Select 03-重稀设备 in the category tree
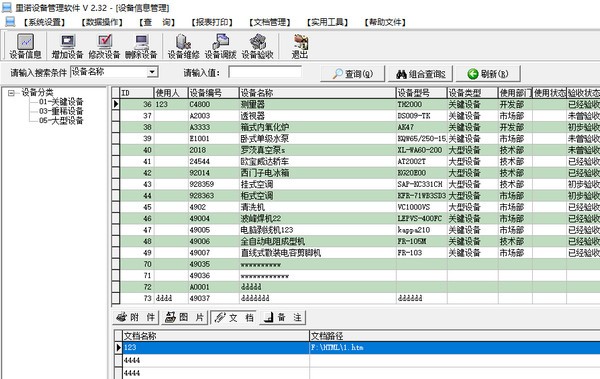The image size is (600, 379). click(x=61, y=111)
